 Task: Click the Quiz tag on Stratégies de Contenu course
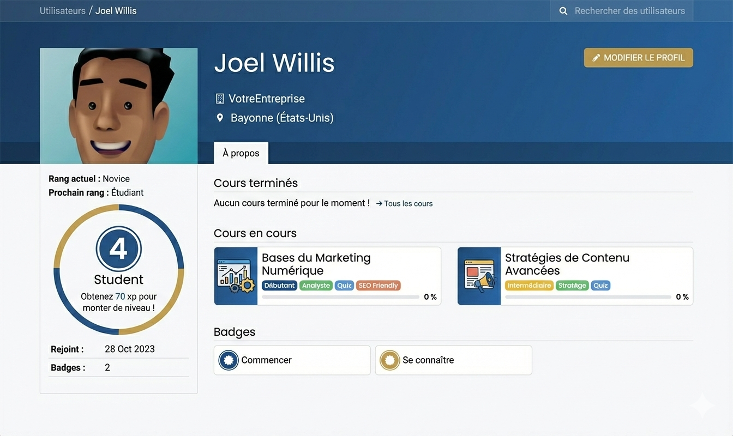point(601,286)
